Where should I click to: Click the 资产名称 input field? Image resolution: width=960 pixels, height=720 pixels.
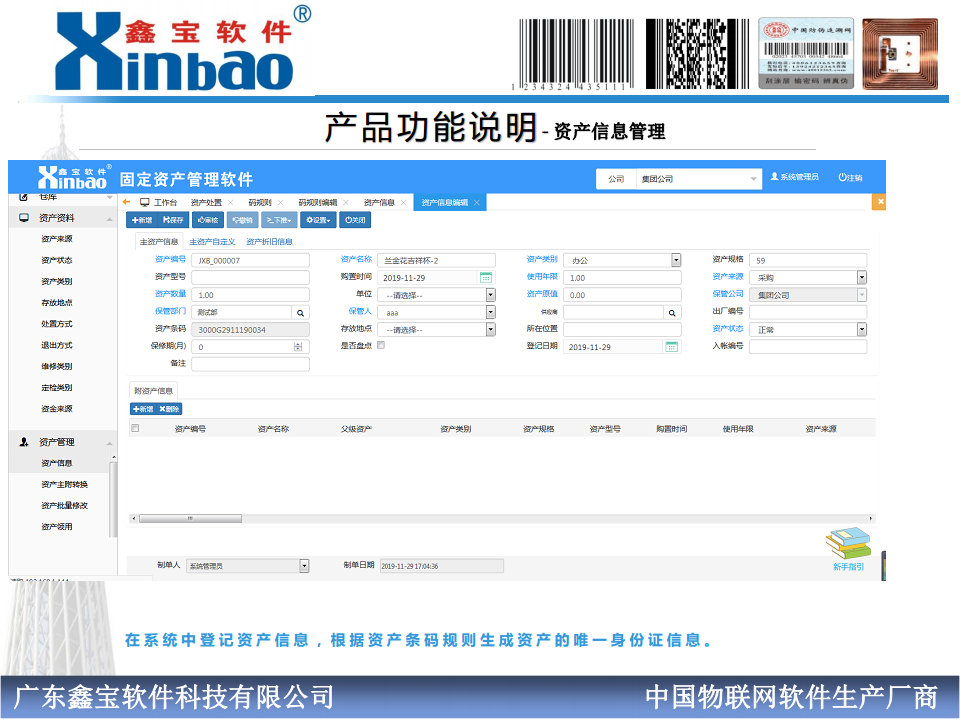pos(436,260)
